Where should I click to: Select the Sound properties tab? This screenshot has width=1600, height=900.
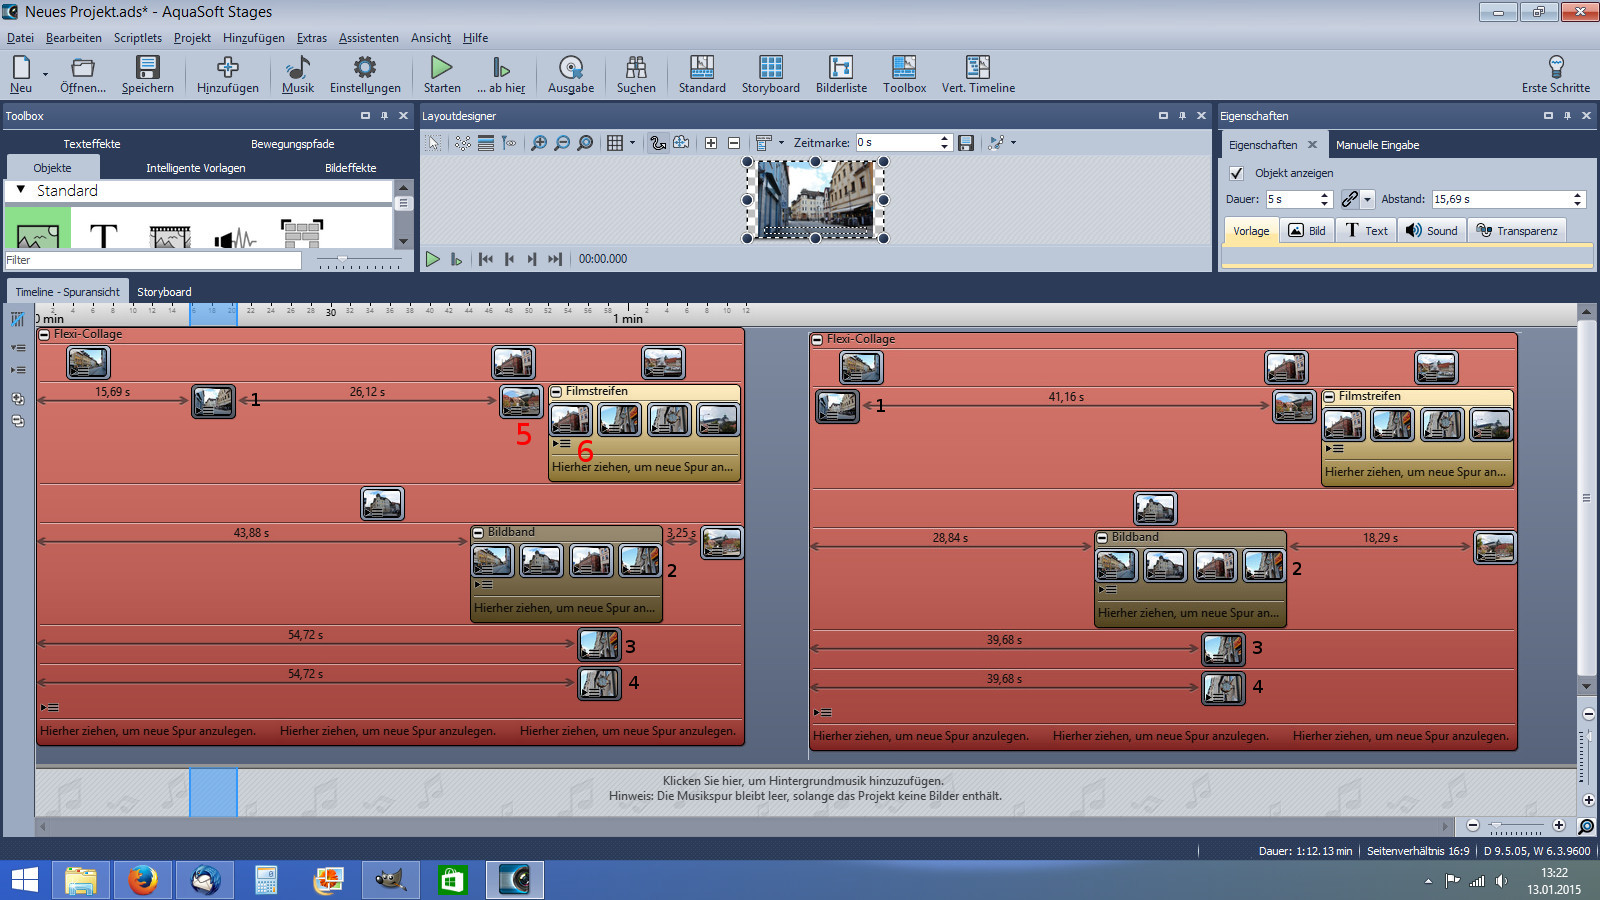point(1431,231)
